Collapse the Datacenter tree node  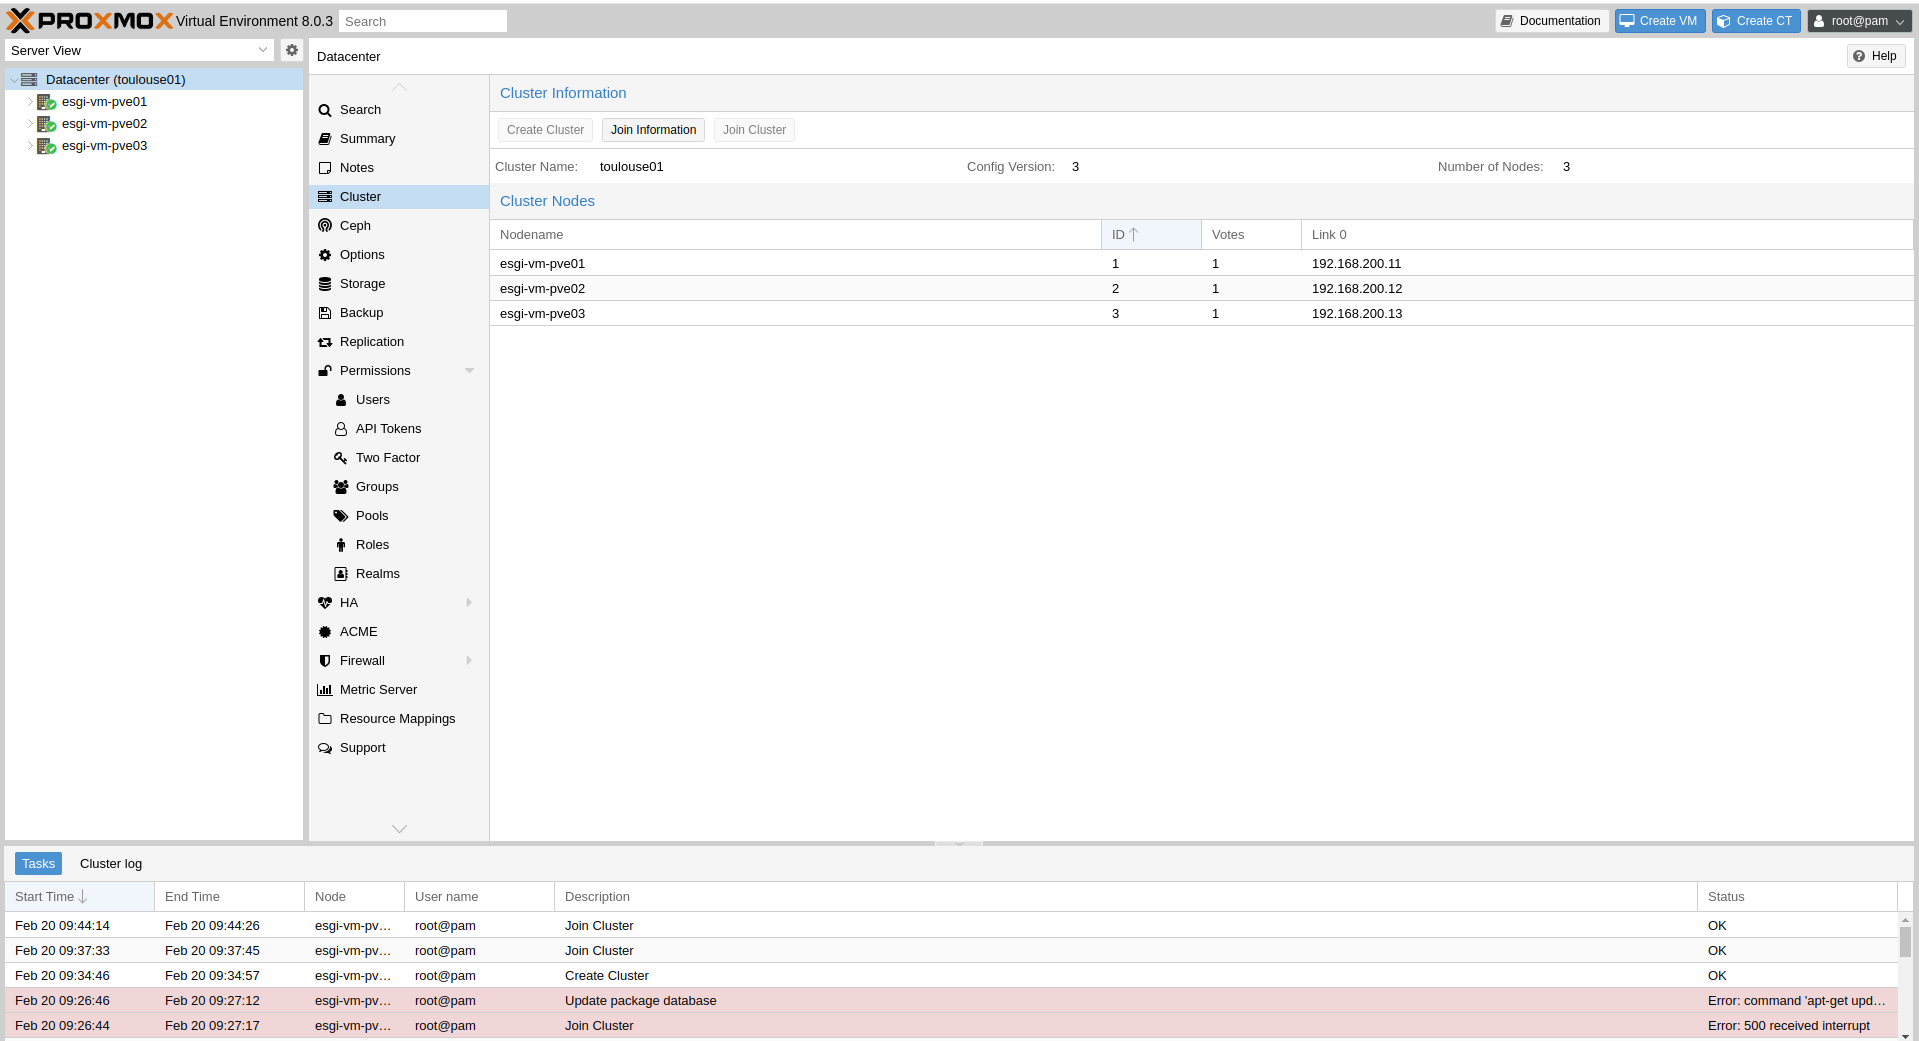(x=14, y=80)
